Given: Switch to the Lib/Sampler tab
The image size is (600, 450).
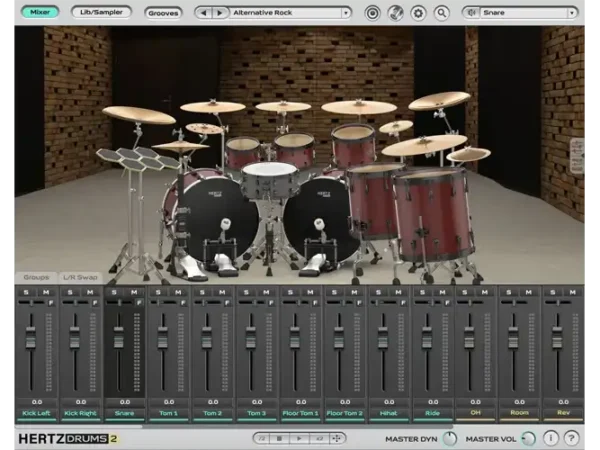Looking at the screenshot, I should [x=101, y=12].
